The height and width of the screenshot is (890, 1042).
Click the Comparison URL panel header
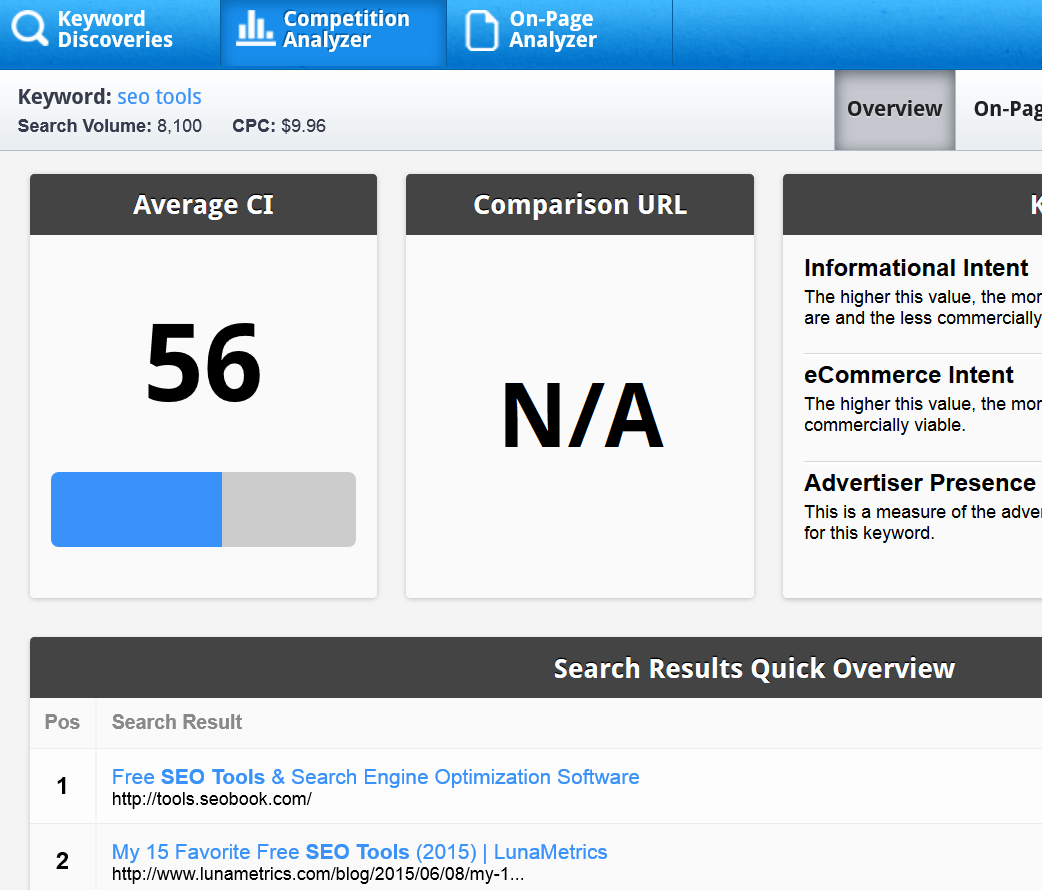(x=580, y=205)
